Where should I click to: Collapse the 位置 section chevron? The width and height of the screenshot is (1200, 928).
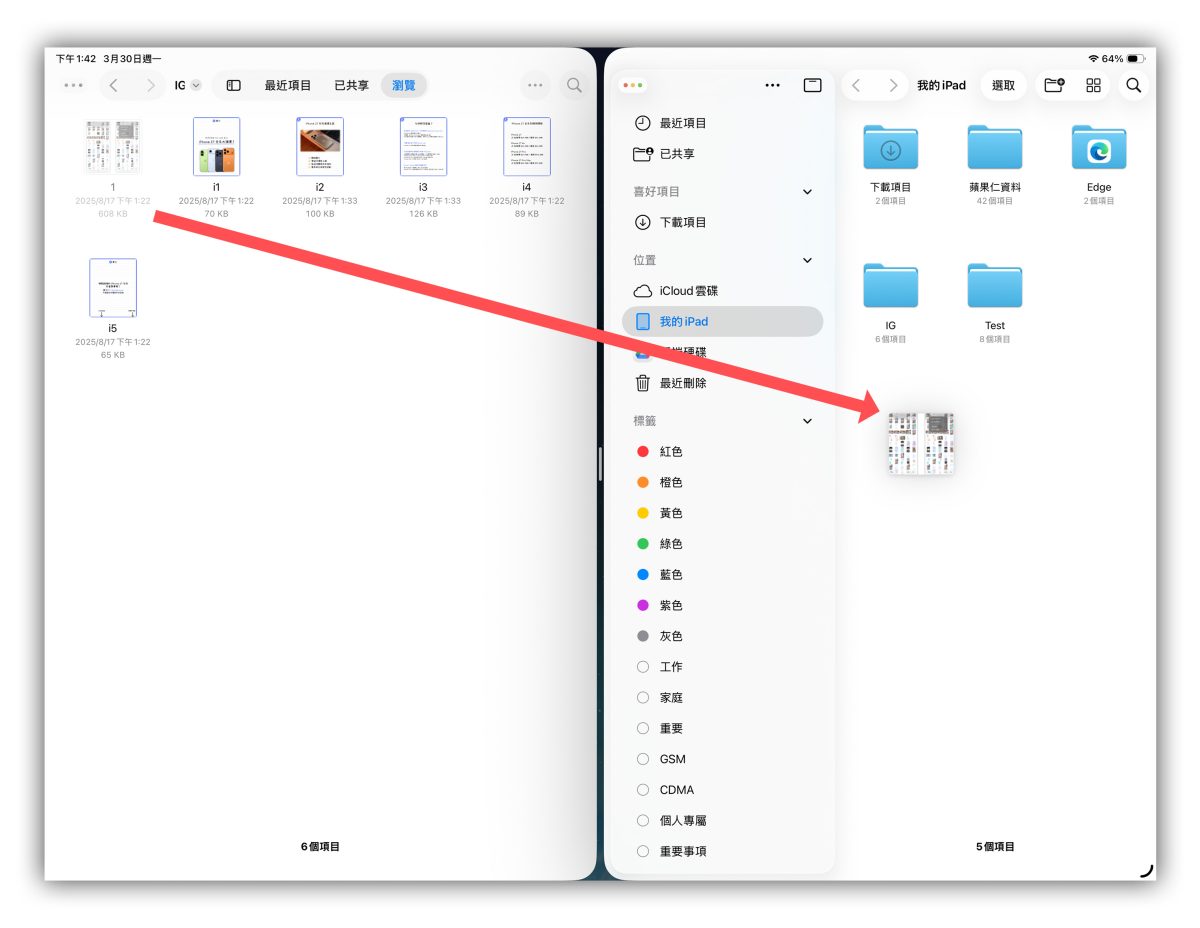[807, 260]
